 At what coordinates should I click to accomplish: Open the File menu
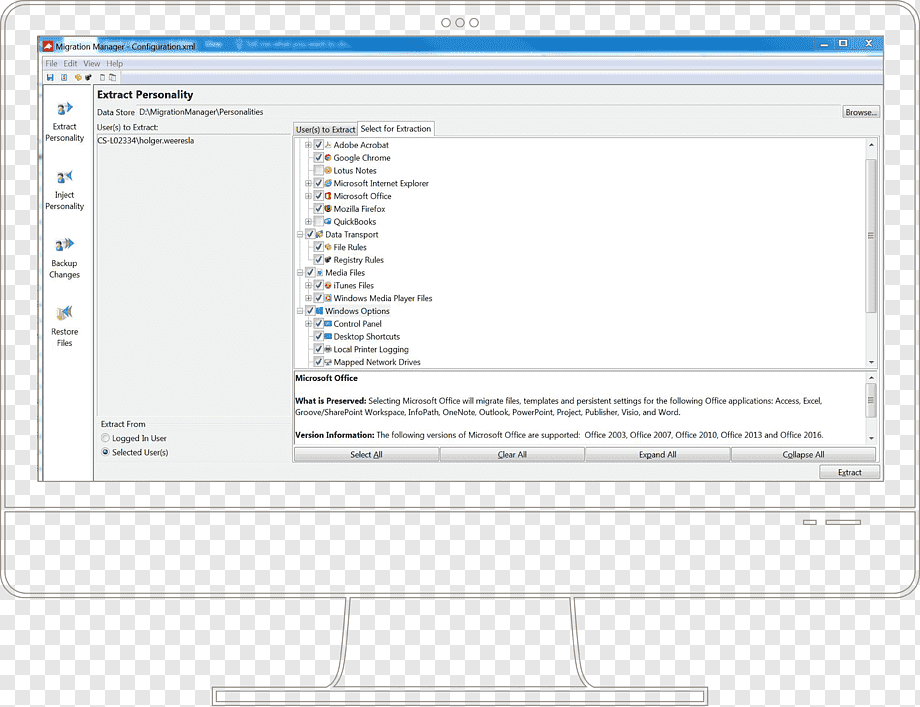(x=52, y=63)
